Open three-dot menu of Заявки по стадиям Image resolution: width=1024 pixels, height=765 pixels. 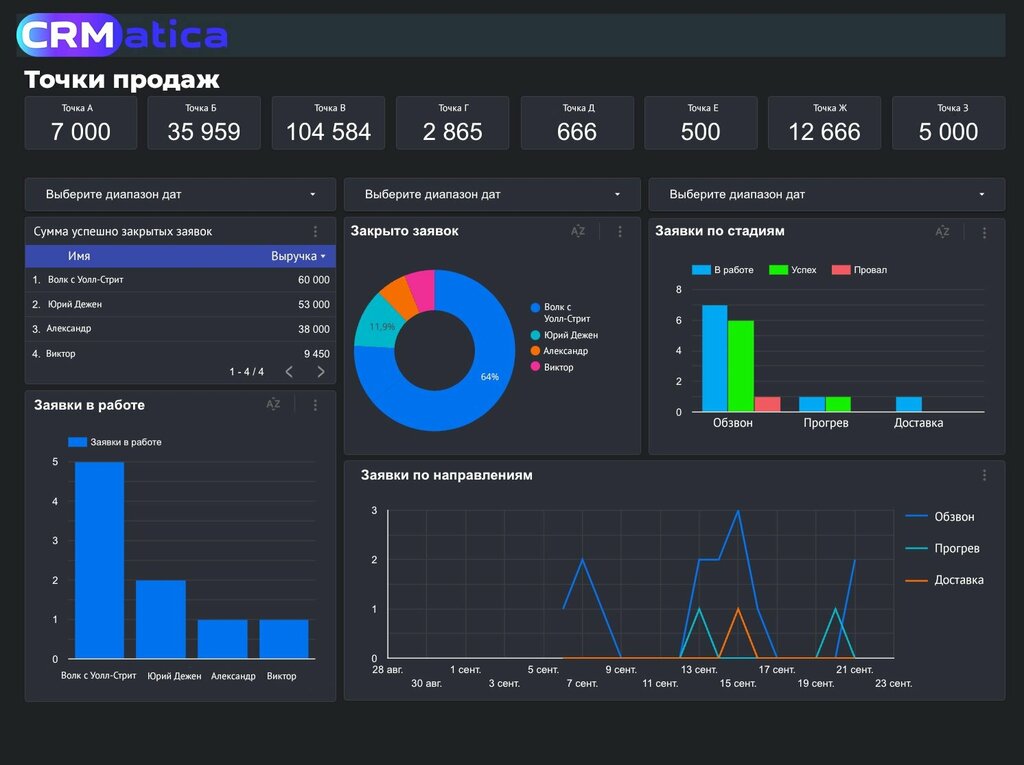click(x=984, y=233)
